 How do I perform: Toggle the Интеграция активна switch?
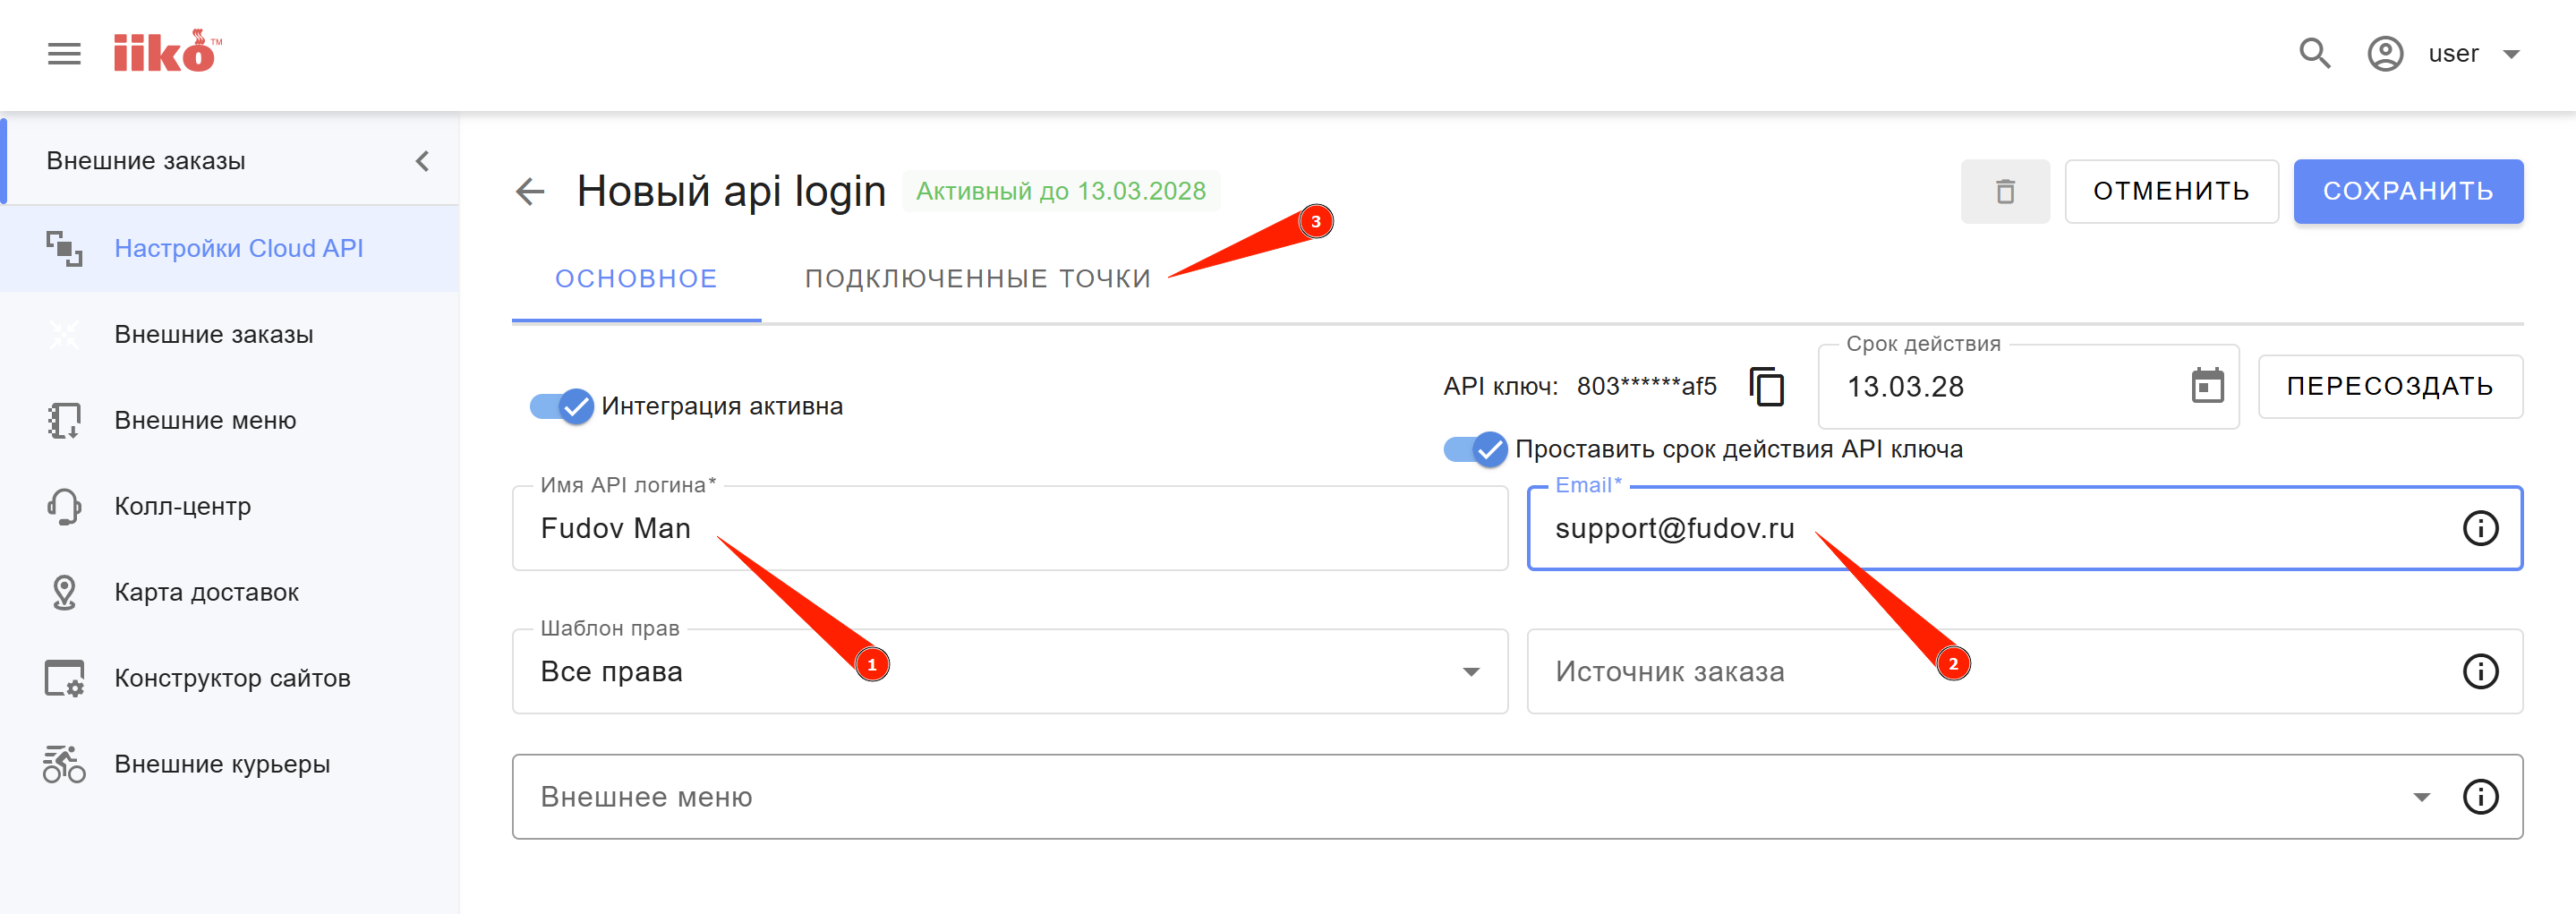(562, 406)
